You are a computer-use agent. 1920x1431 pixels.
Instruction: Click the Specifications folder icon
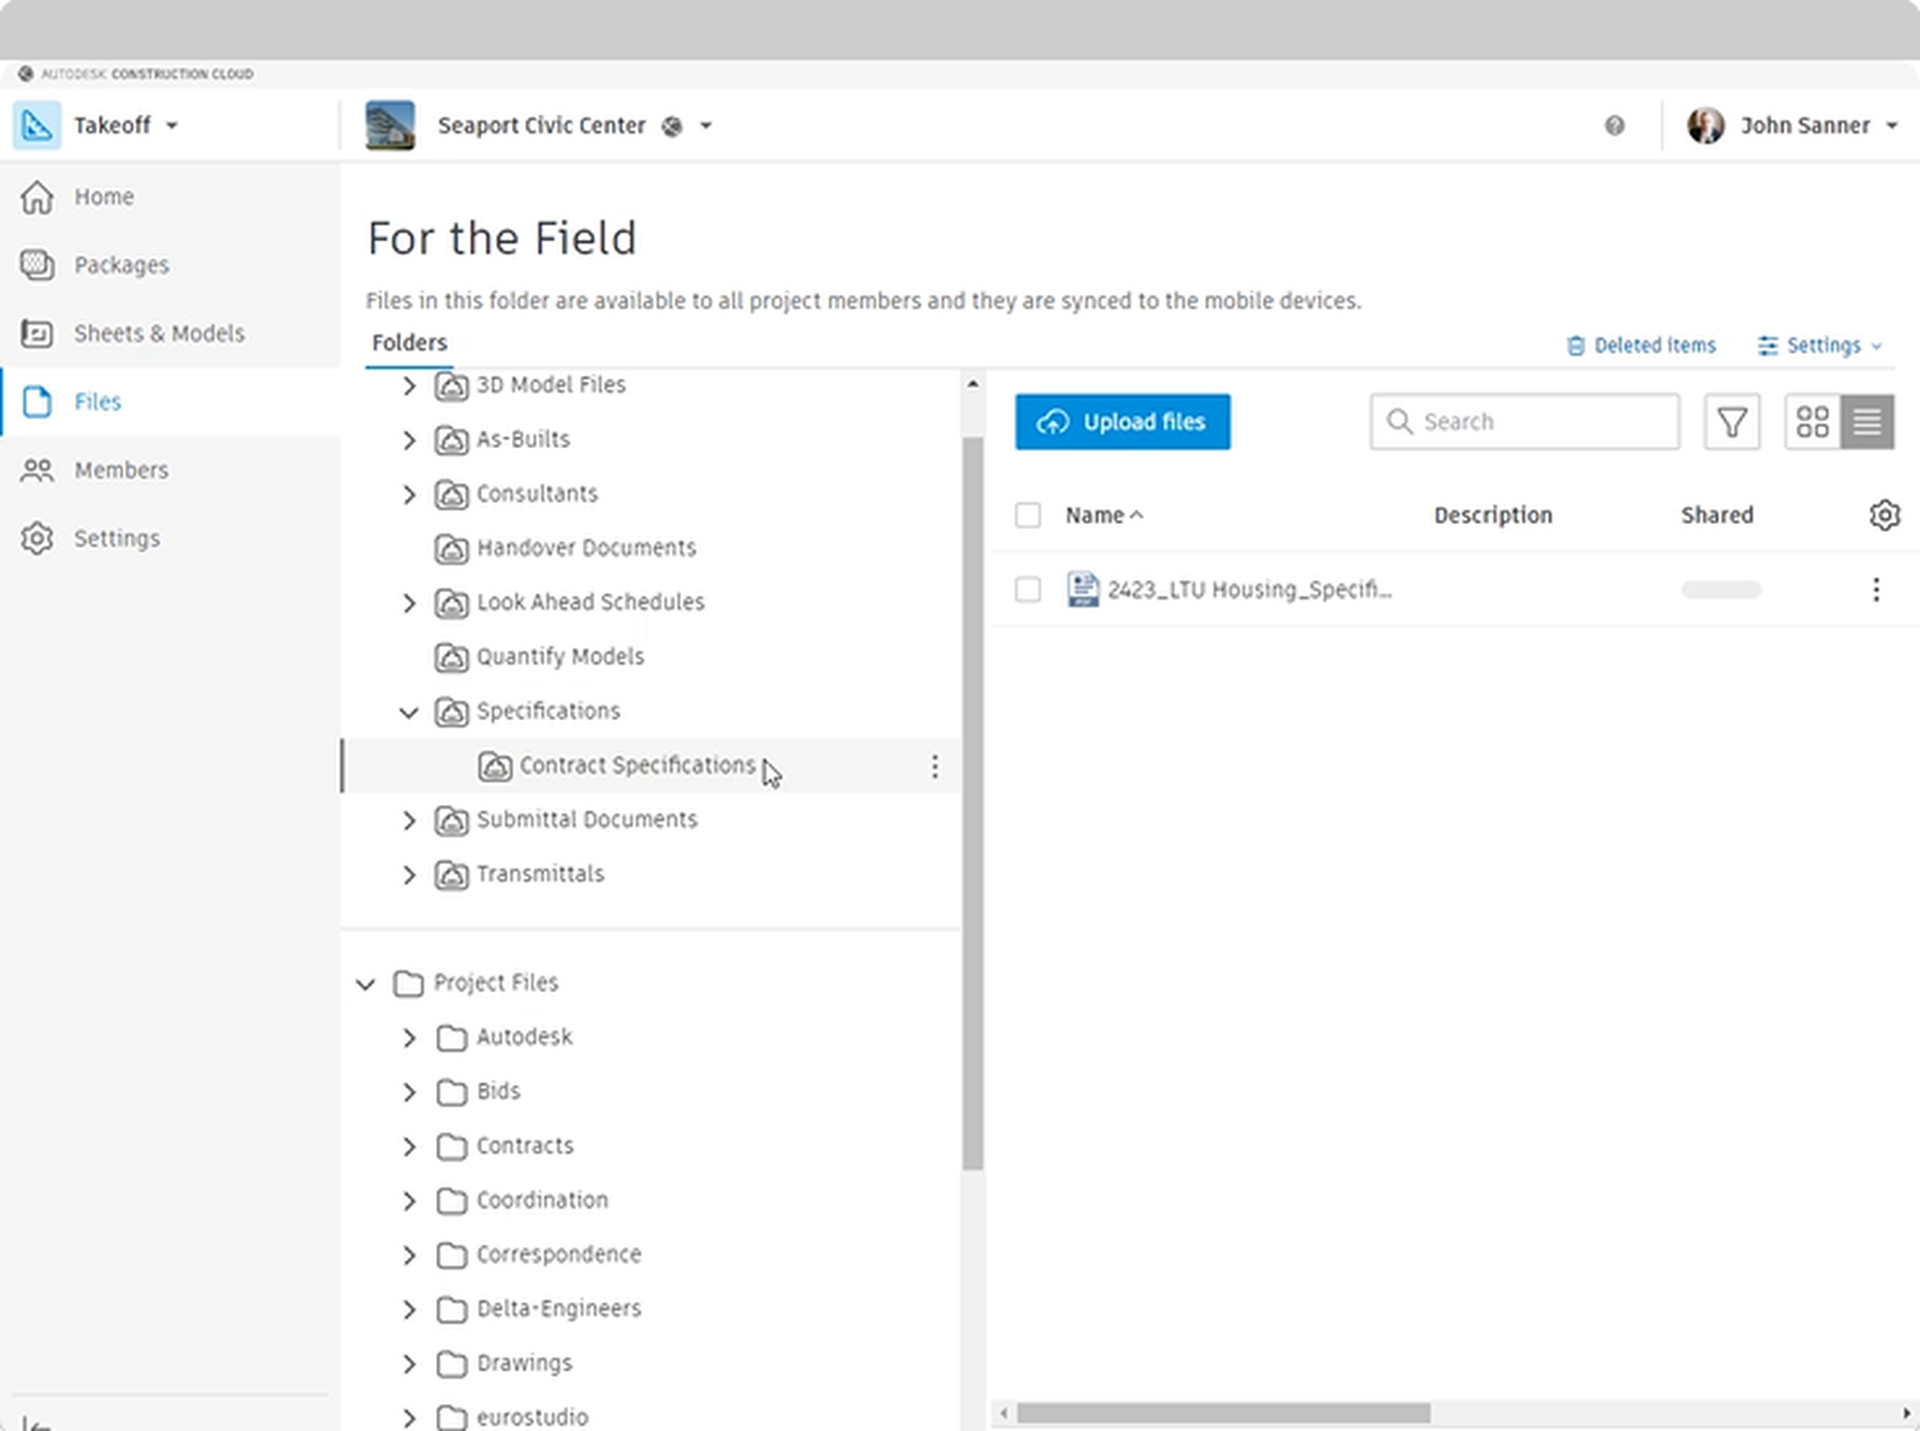[451, 712]
